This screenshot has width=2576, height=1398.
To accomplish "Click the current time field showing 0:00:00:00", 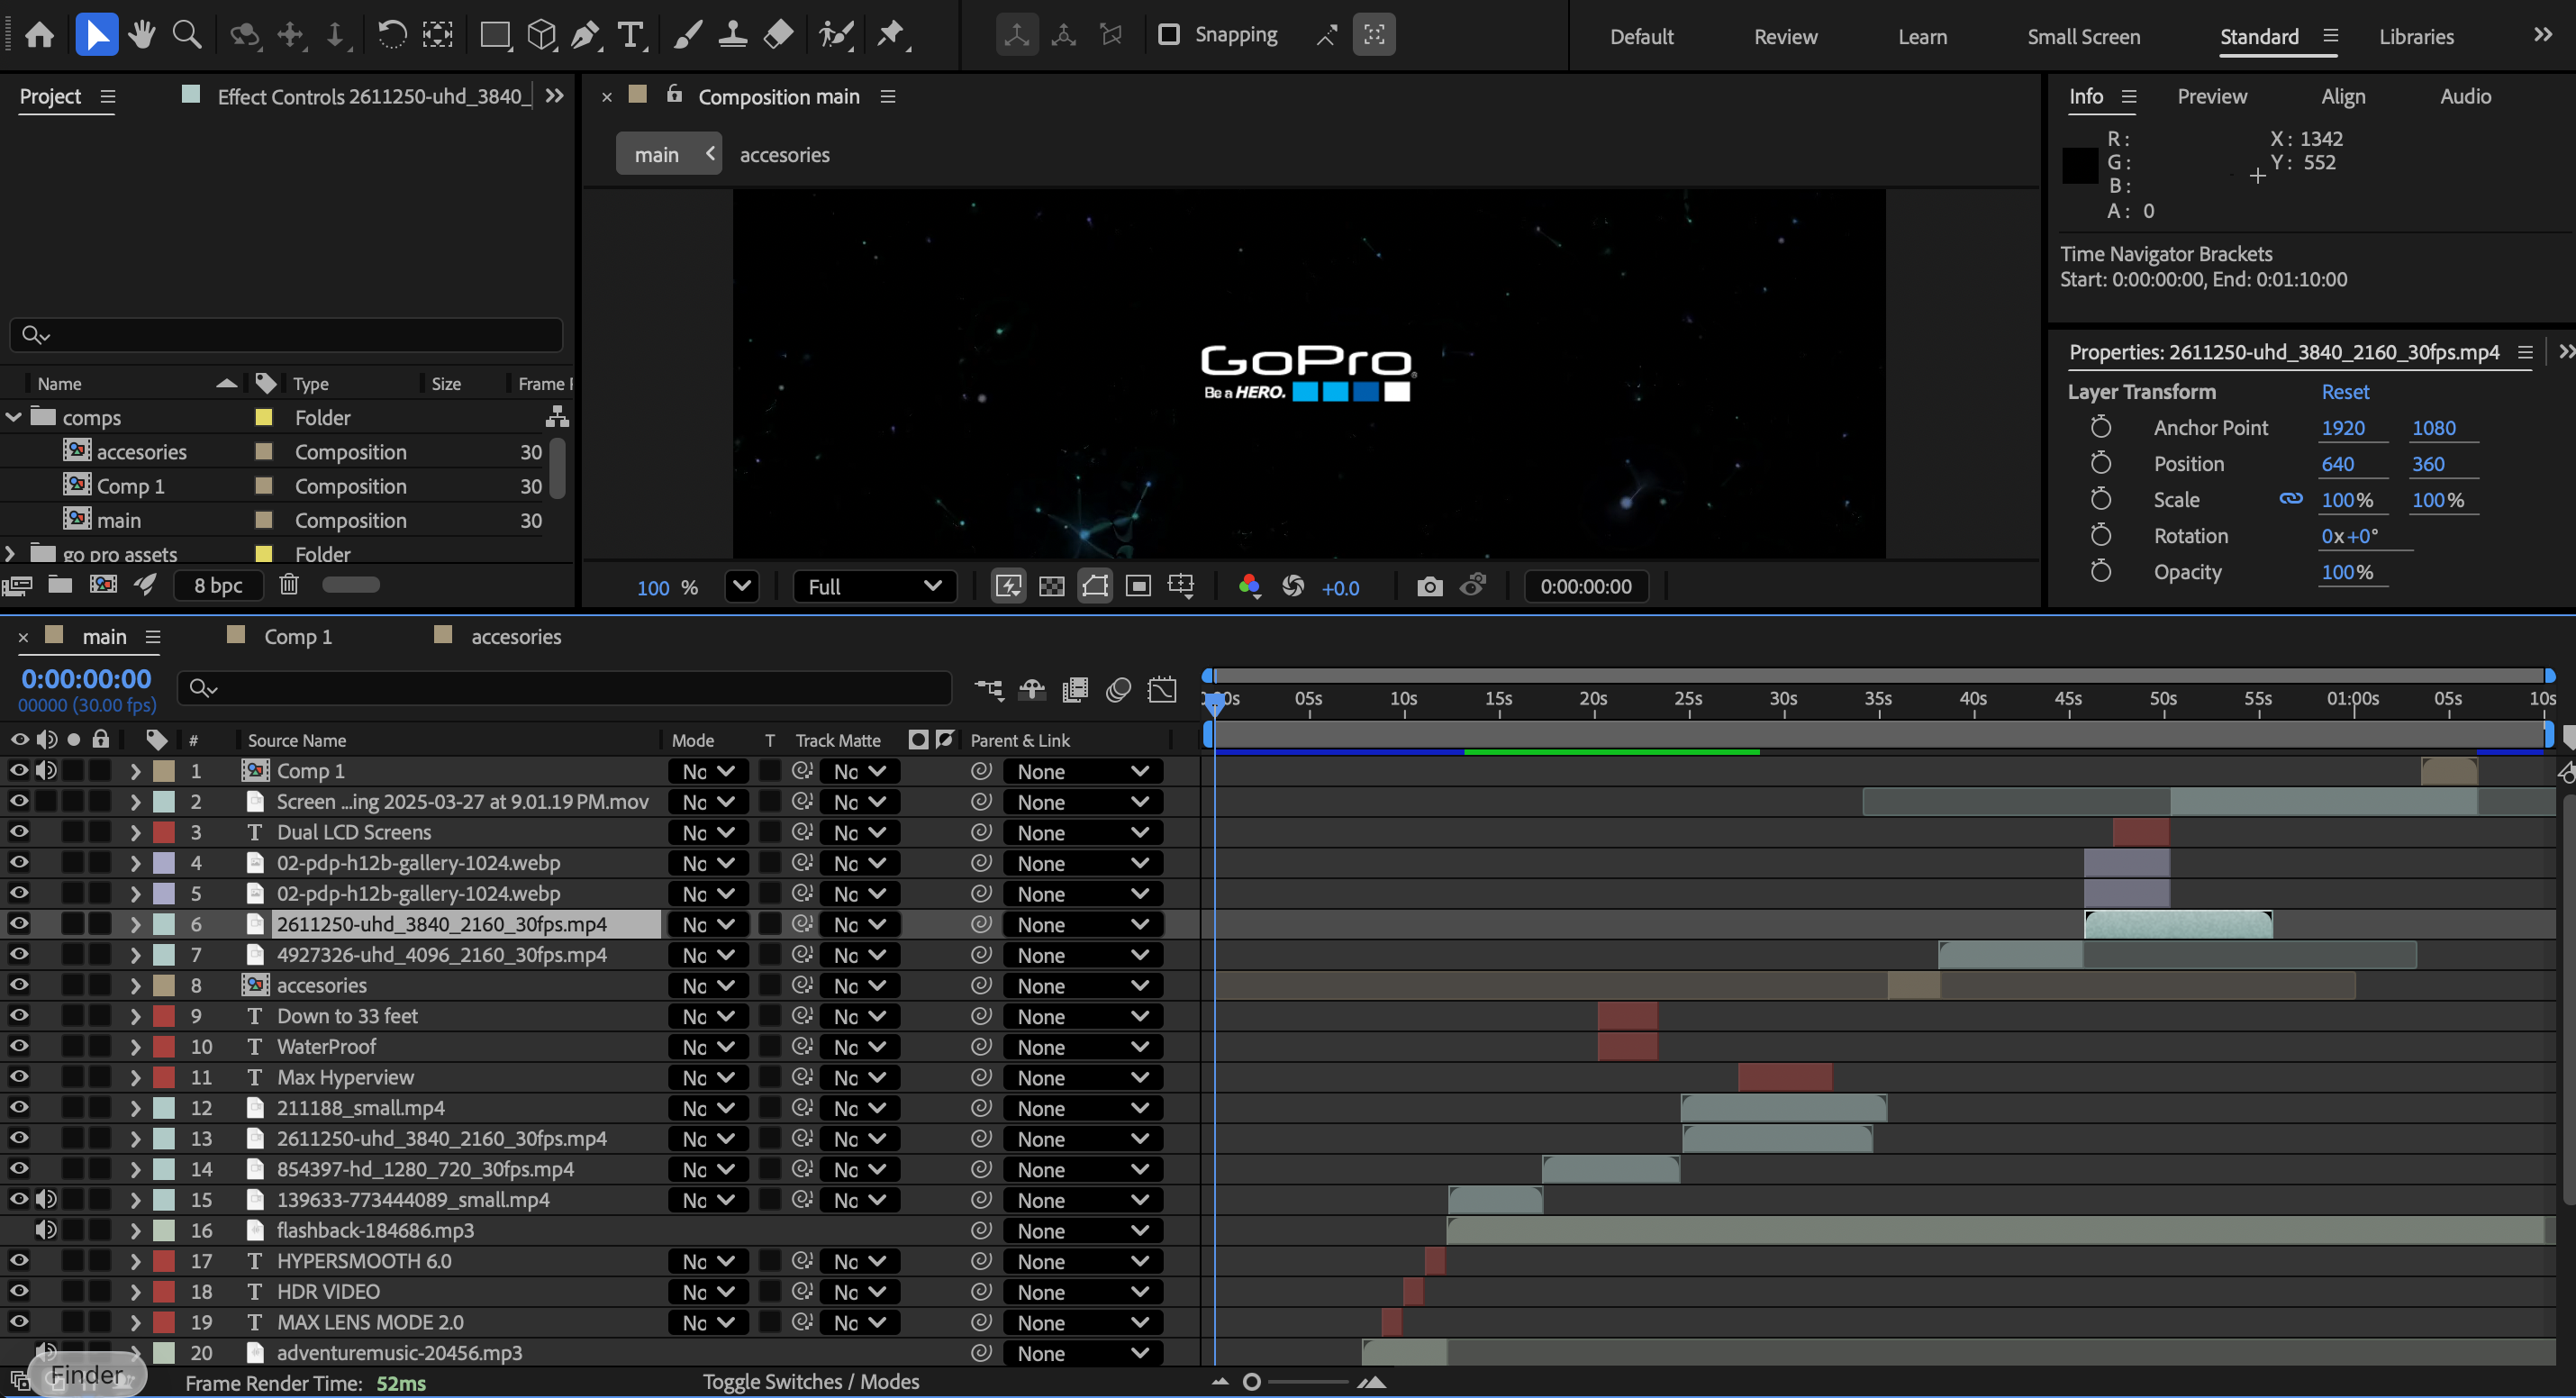I will tap(86, 678).
